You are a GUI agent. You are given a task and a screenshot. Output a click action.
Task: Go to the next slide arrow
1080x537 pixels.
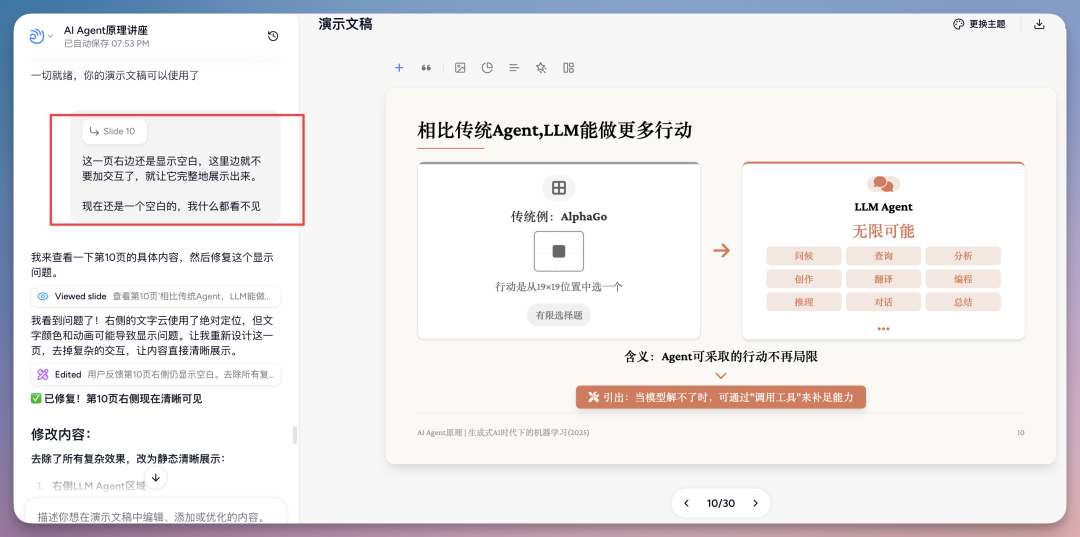coord(756,503)
